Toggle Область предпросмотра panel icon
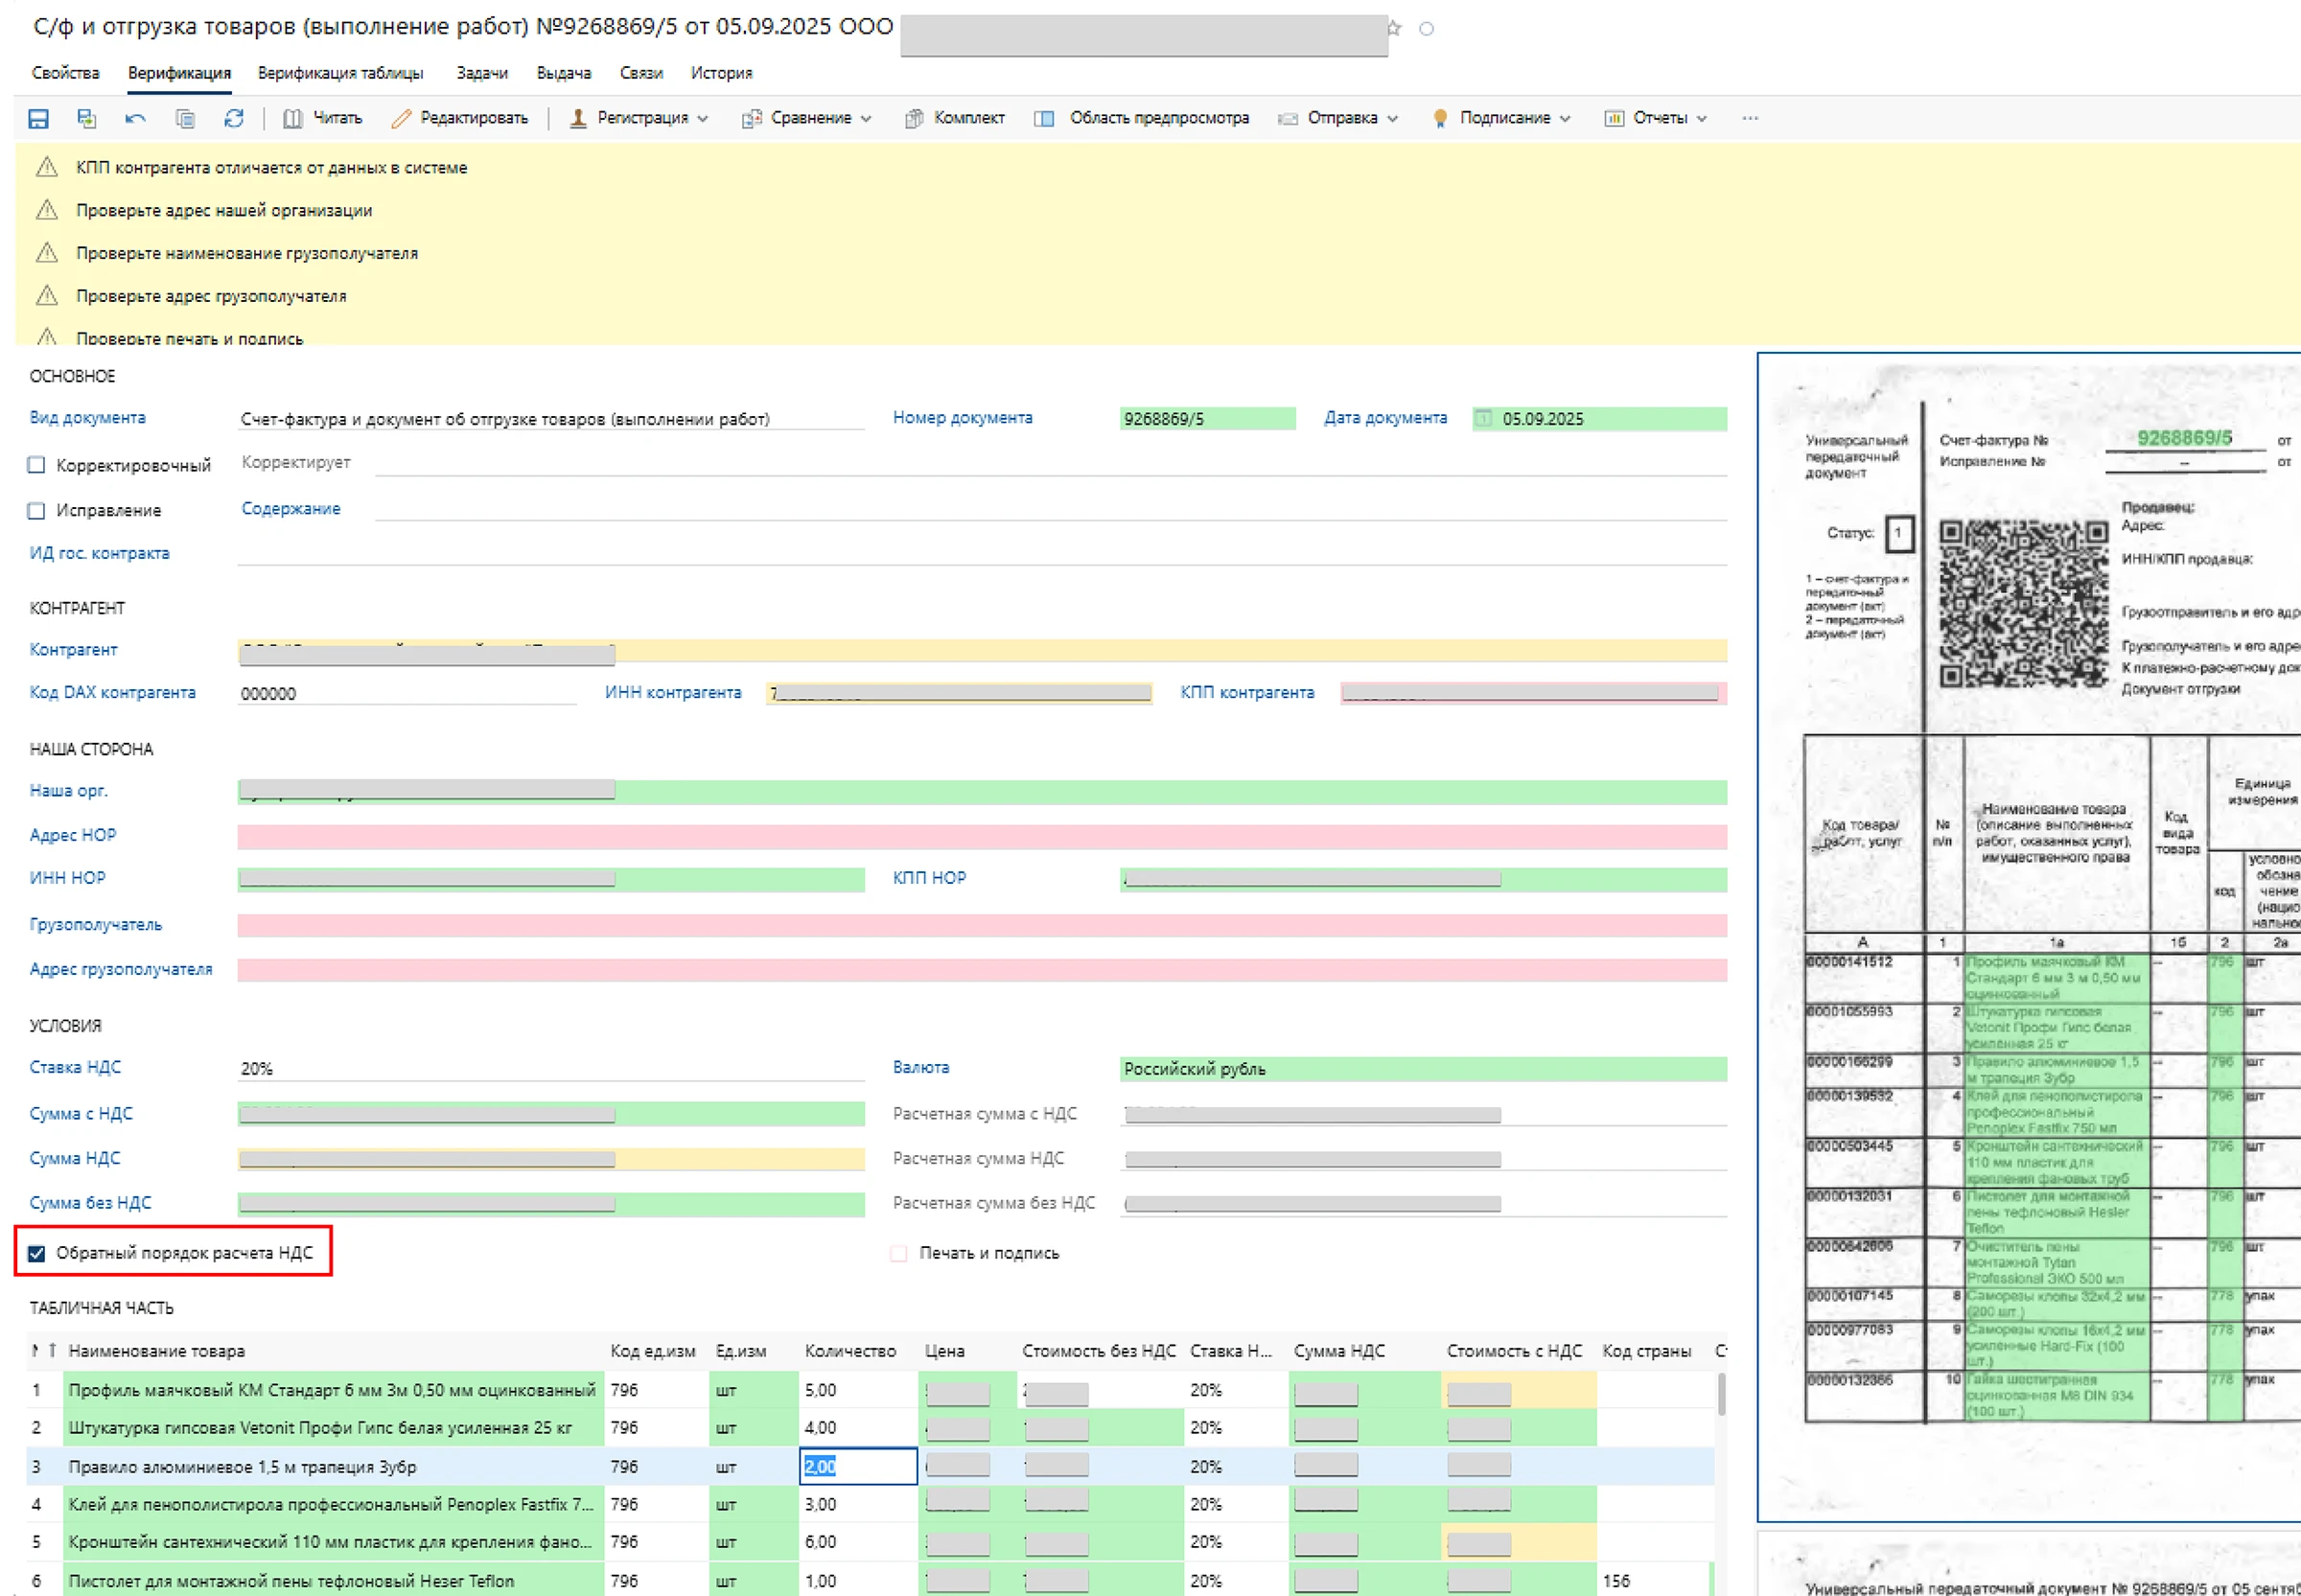This screenshot has width=2301, height=1596. 1043,119
